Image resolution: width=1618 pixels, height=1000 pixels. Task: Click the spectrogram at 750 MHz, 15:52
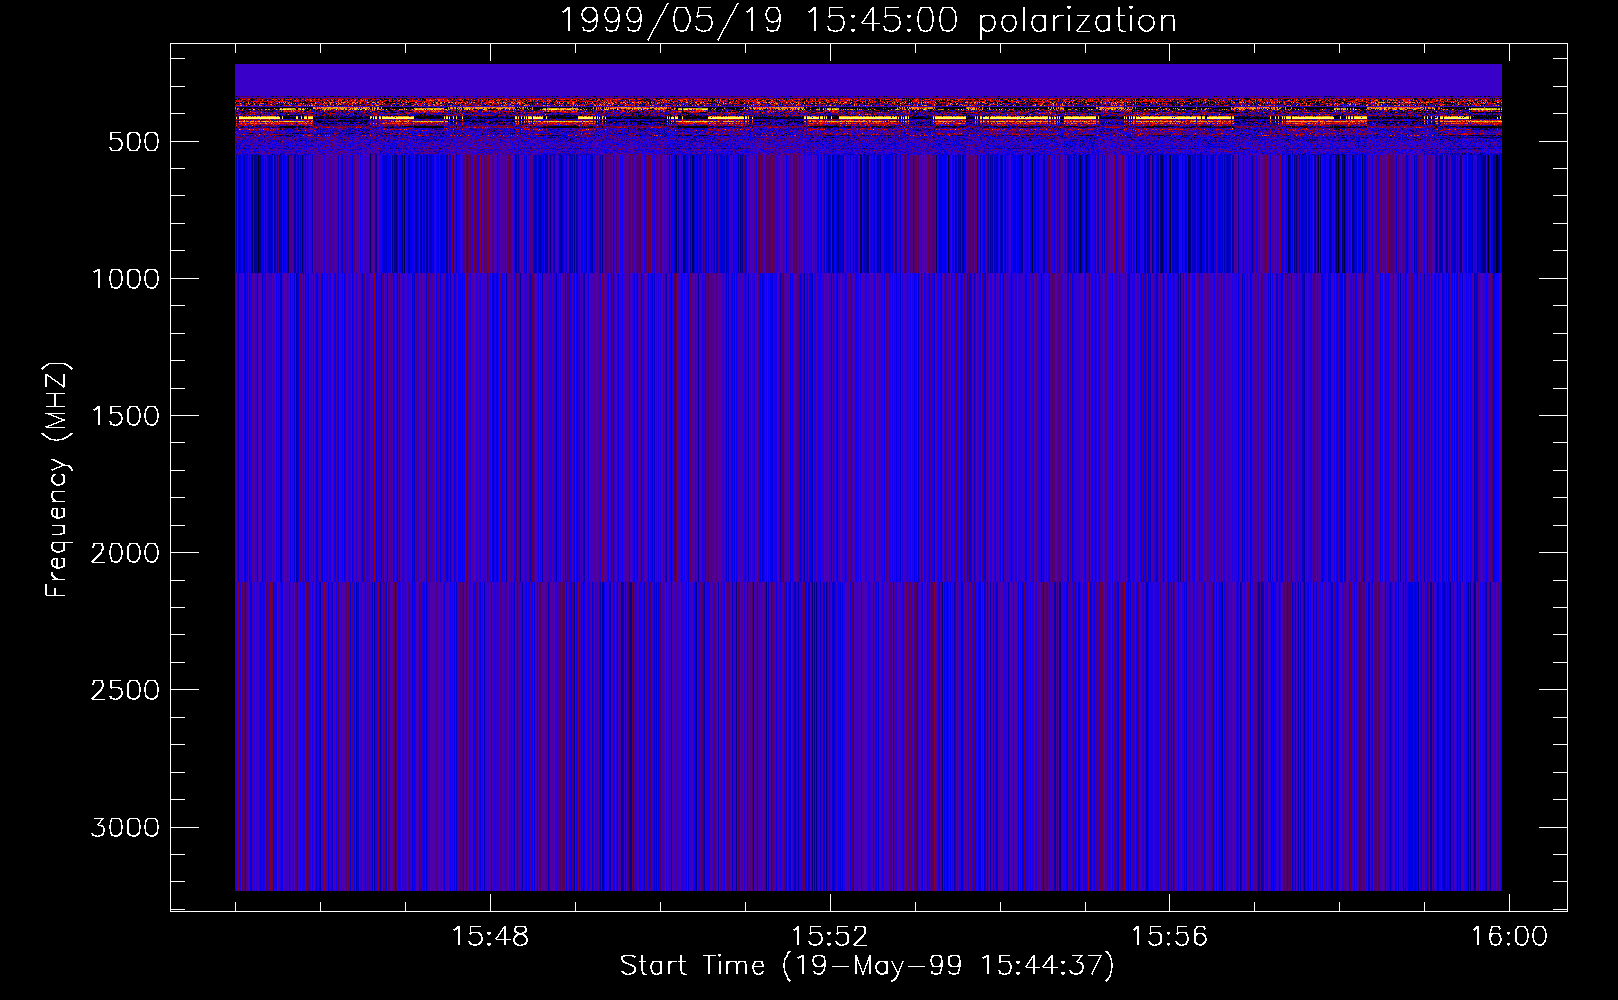(829, 210)
